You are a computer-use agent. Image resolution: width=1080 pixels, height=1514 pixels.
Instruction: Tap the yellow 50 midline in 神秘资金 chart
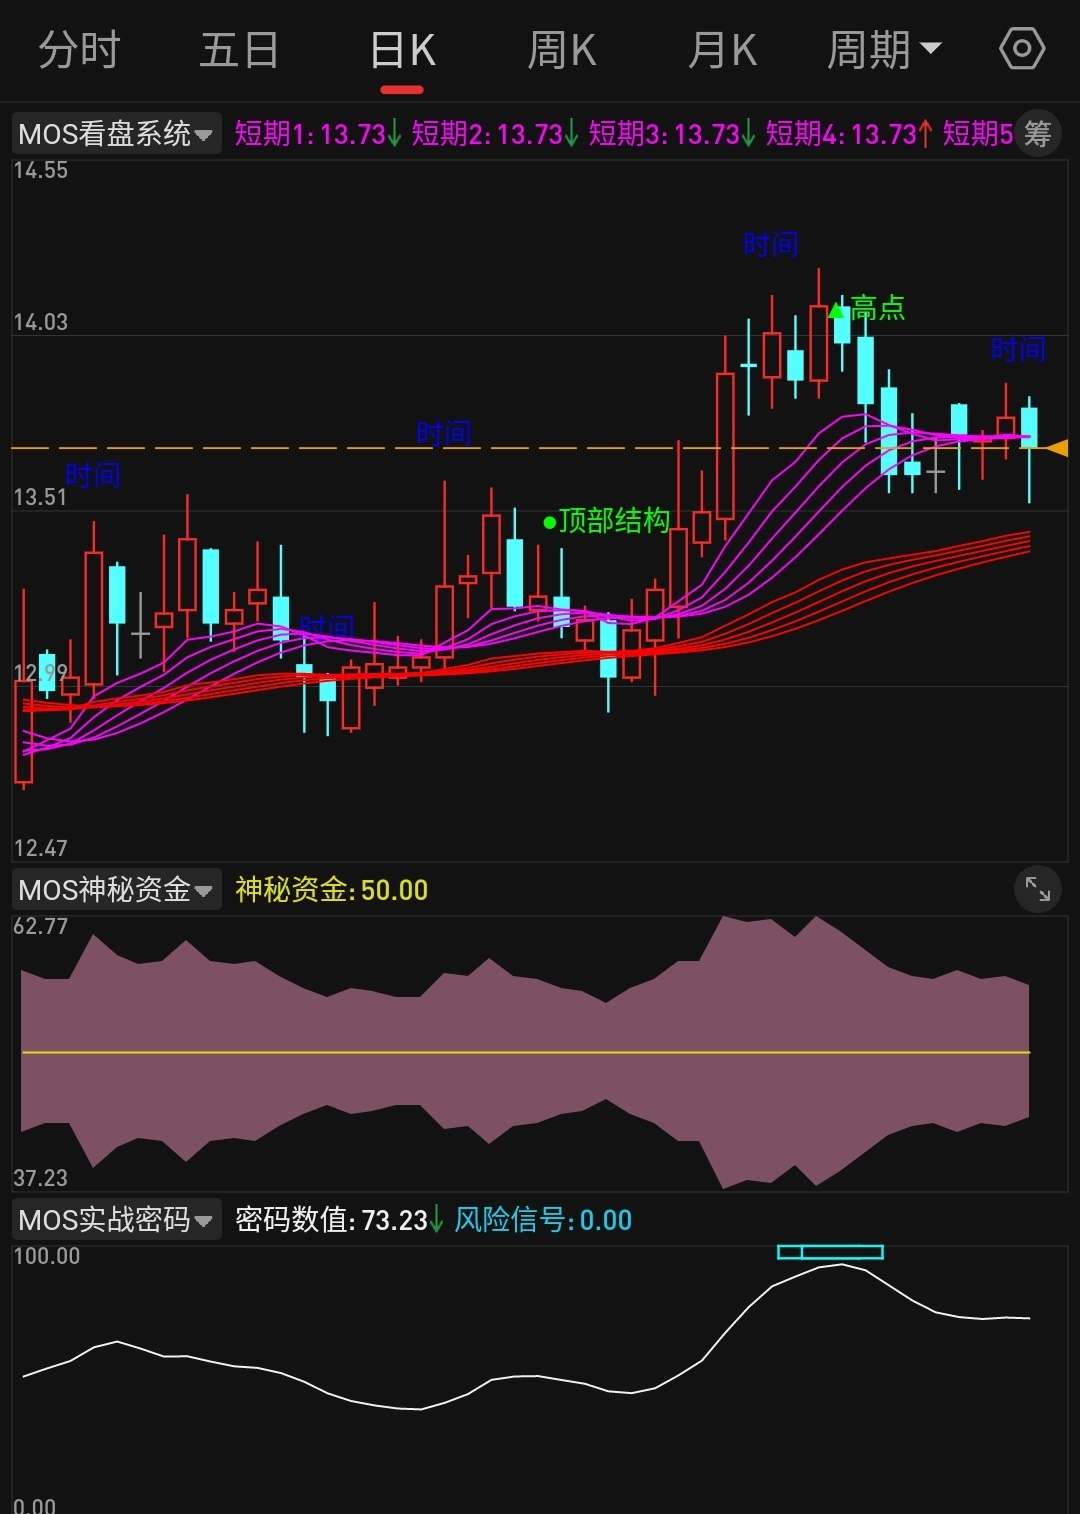[526, 1052]
